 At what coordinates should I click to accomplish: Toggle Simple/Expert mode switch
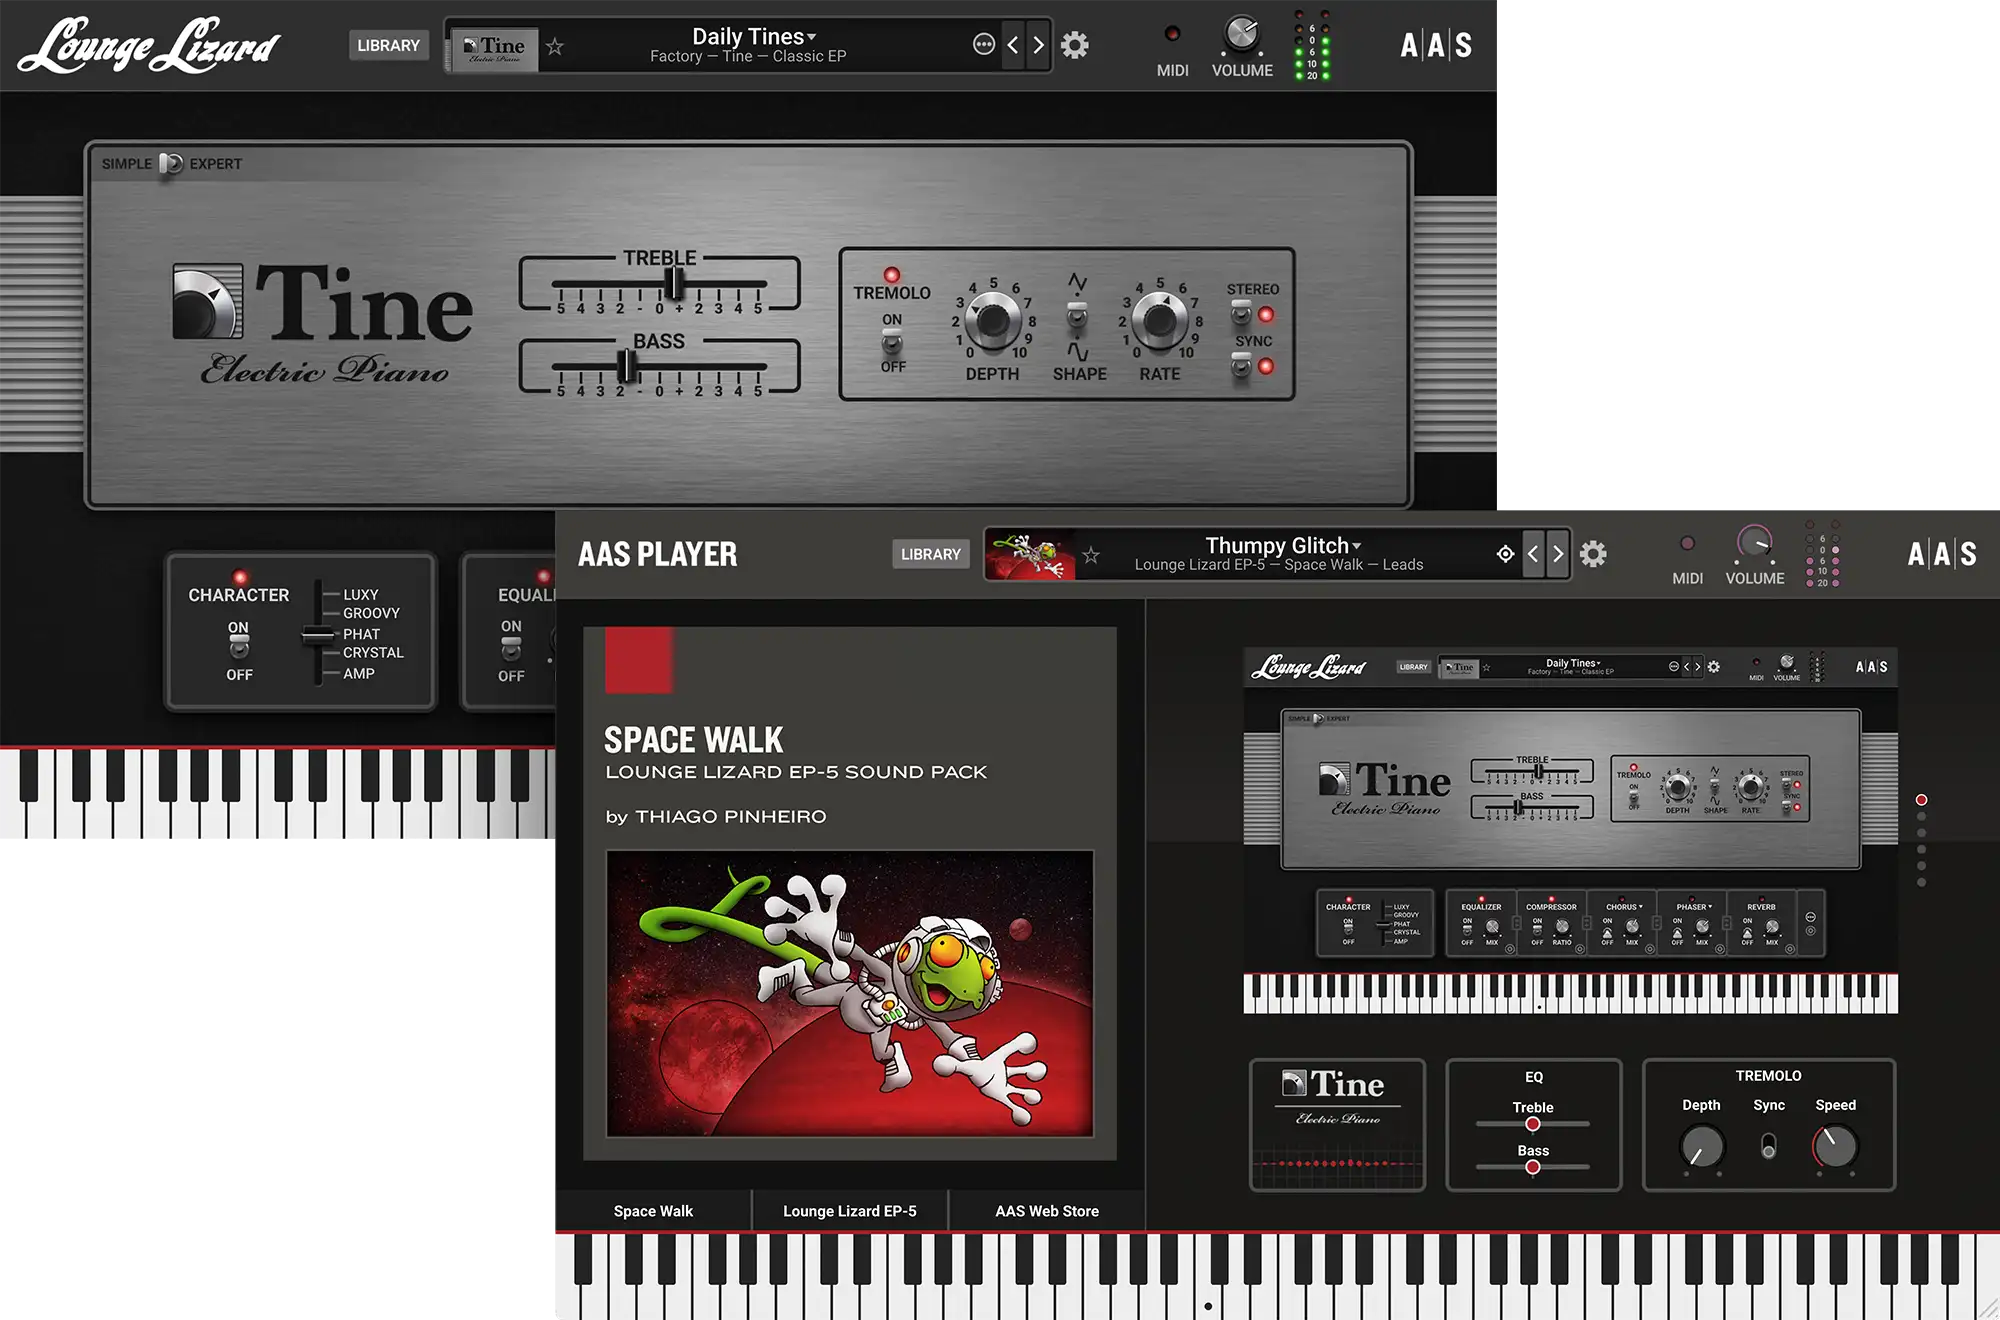171,163
